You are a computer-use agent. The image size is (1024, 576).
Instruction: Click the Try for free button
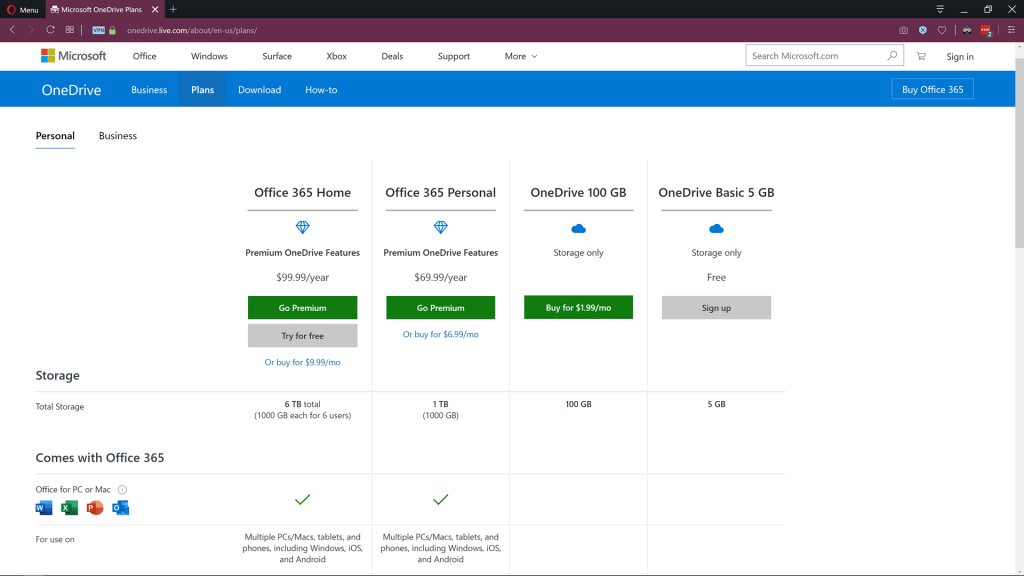point(302,336)
